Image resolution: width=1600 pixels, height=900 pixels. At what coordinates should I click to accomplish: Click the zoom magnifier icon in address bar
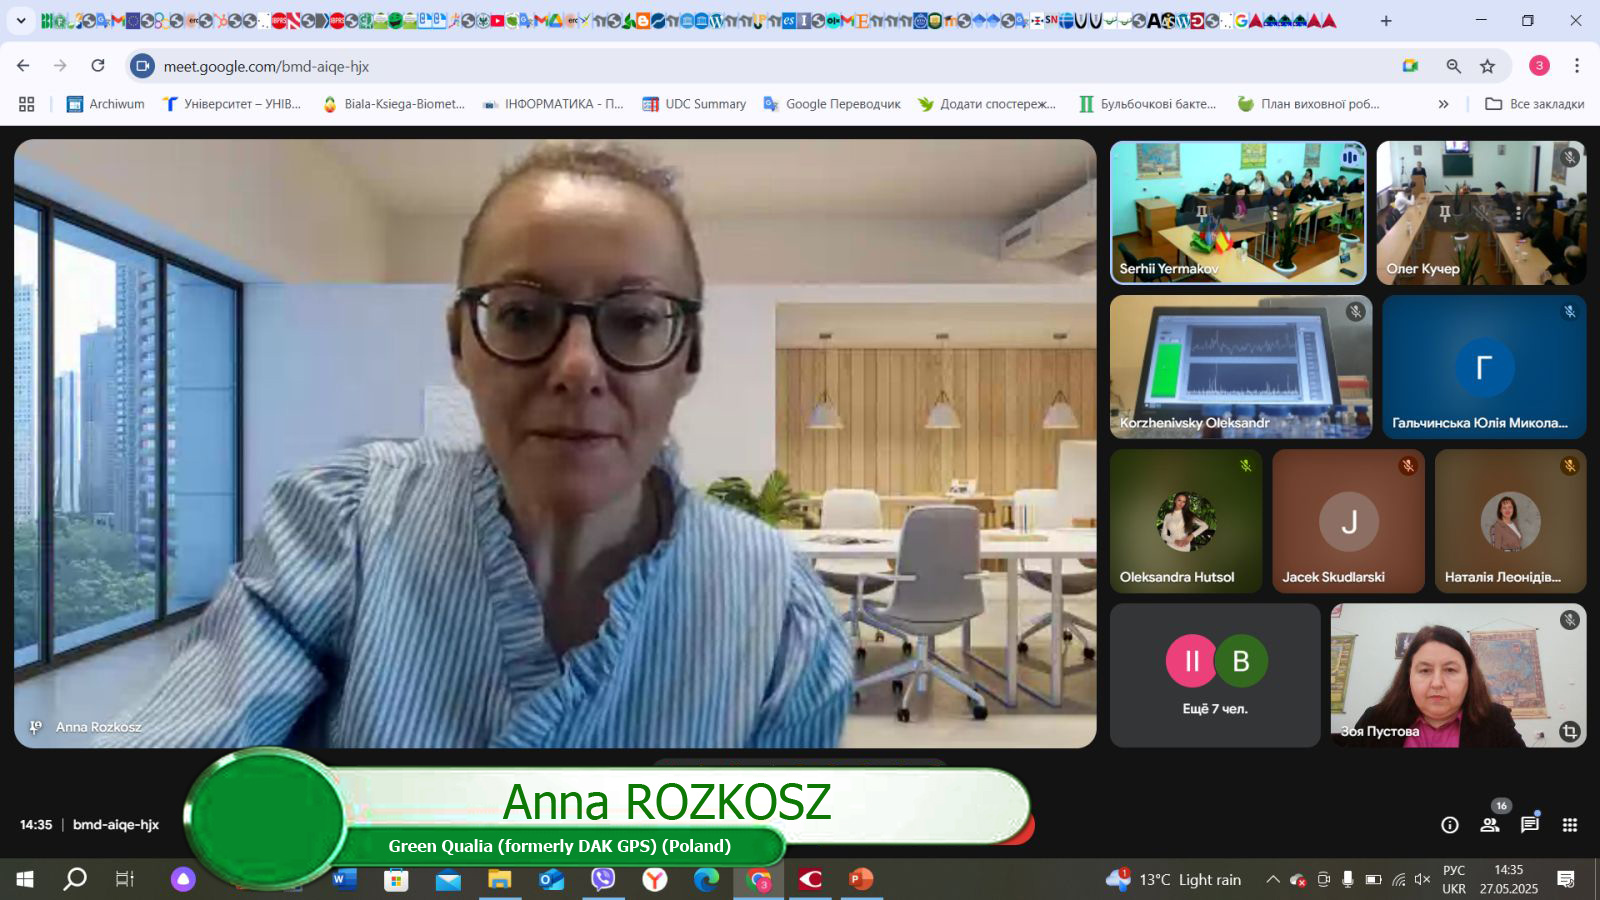pos(1453,66)
